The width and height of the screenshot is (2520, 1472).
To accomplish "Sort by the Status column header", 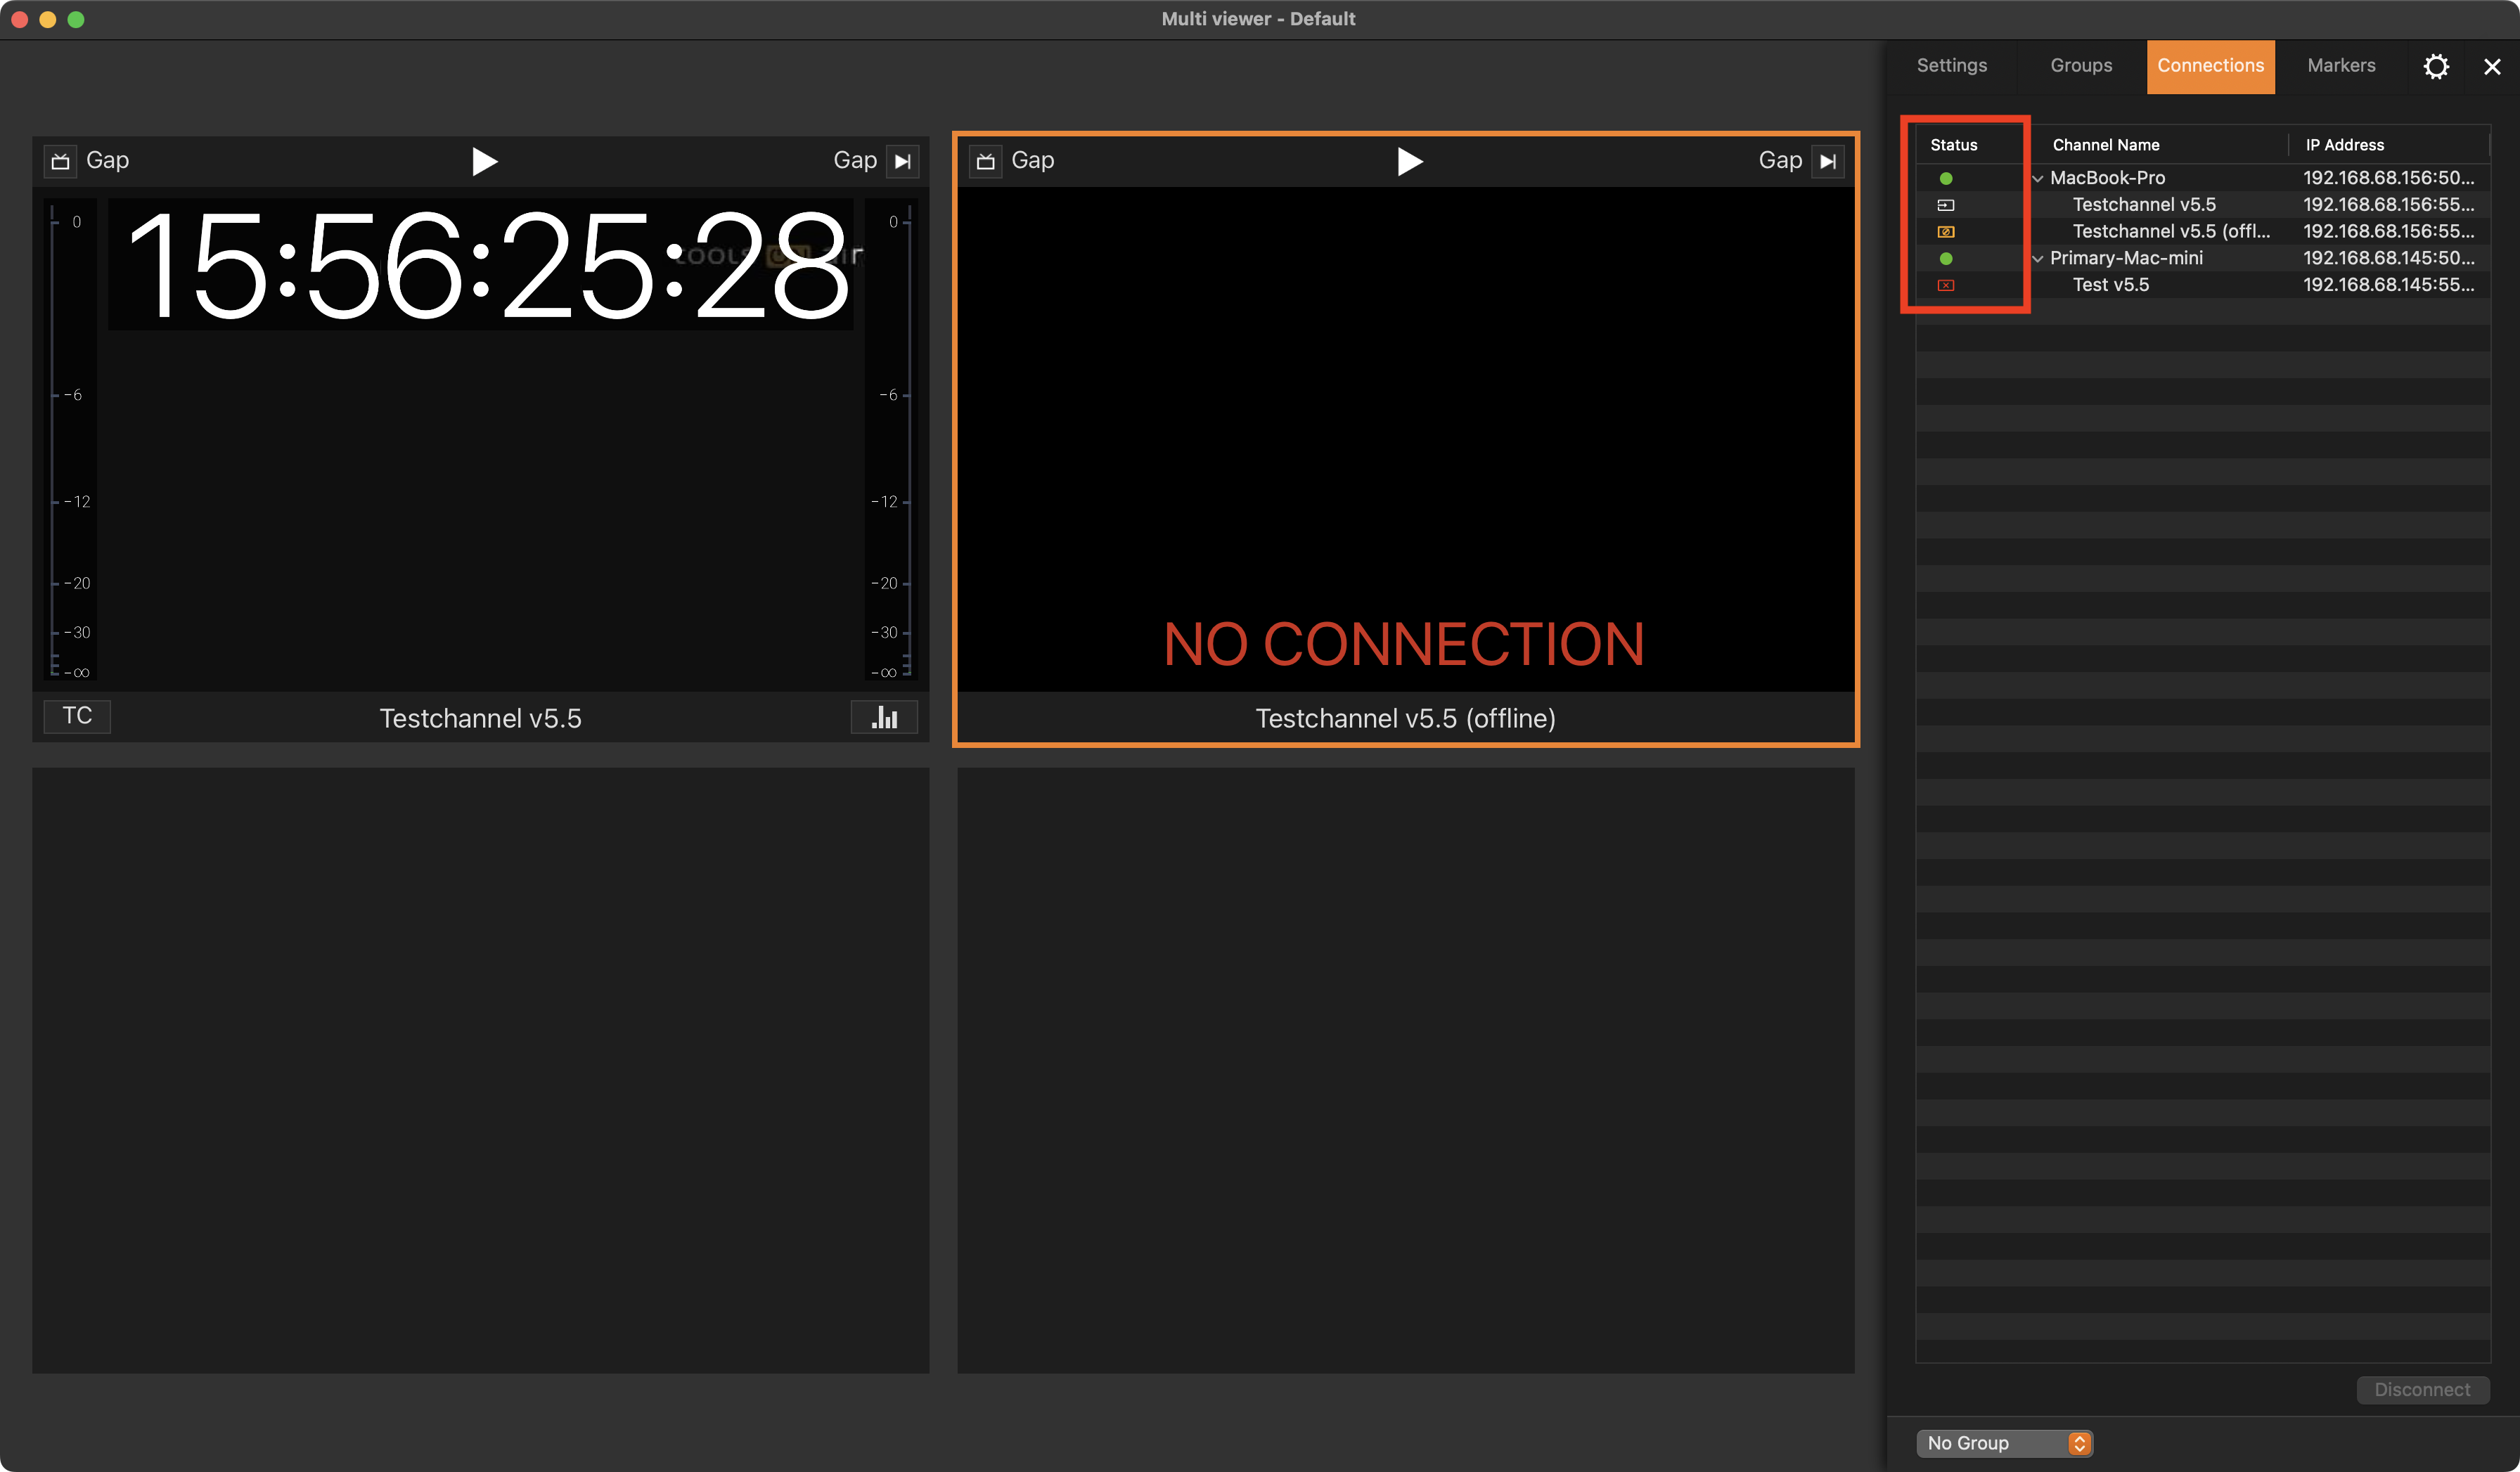I will pos(1953,145).
